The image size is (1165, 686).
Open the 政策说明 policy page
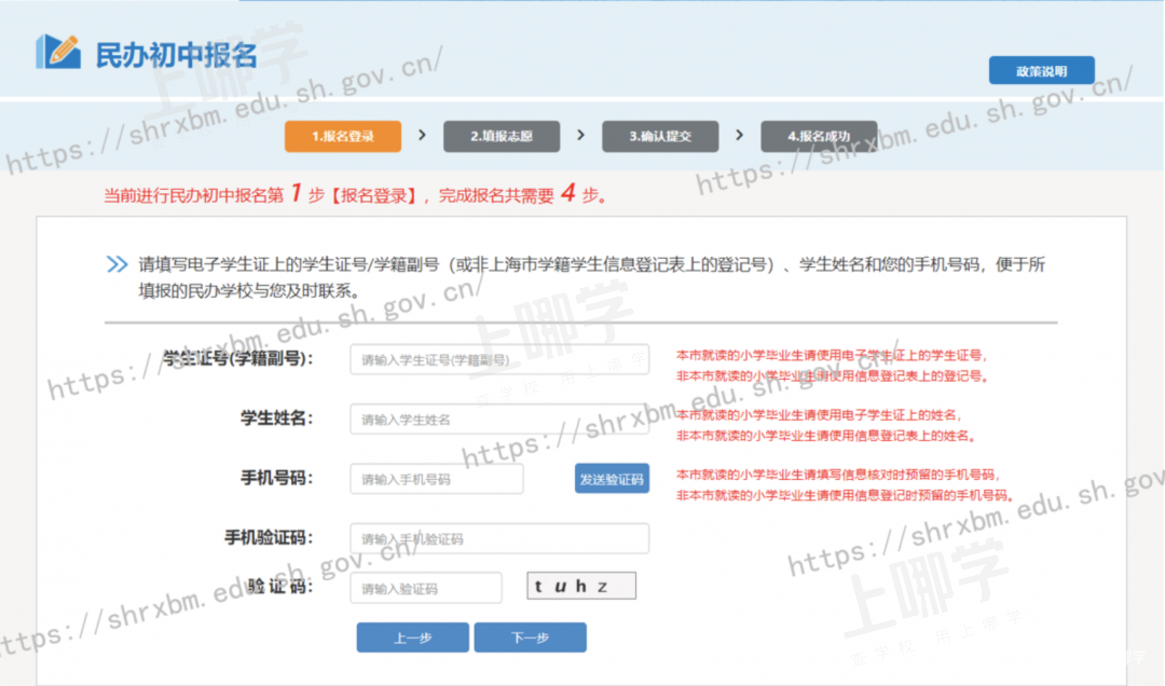pos(1041,71)
